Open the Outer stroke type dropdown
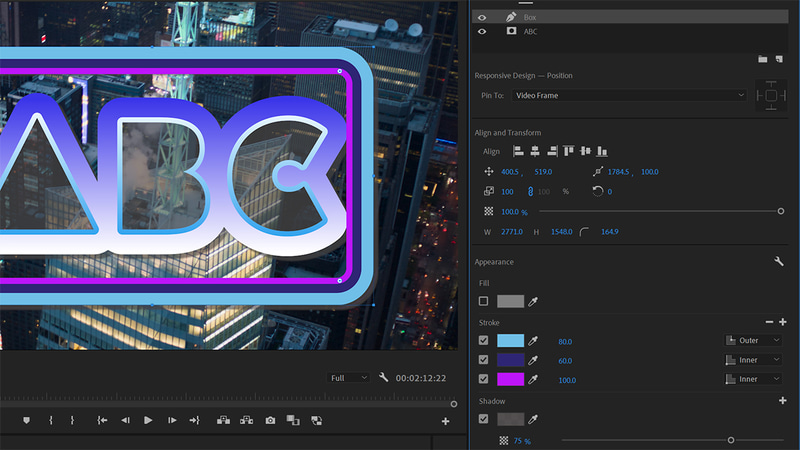 [x=752, y=340]
